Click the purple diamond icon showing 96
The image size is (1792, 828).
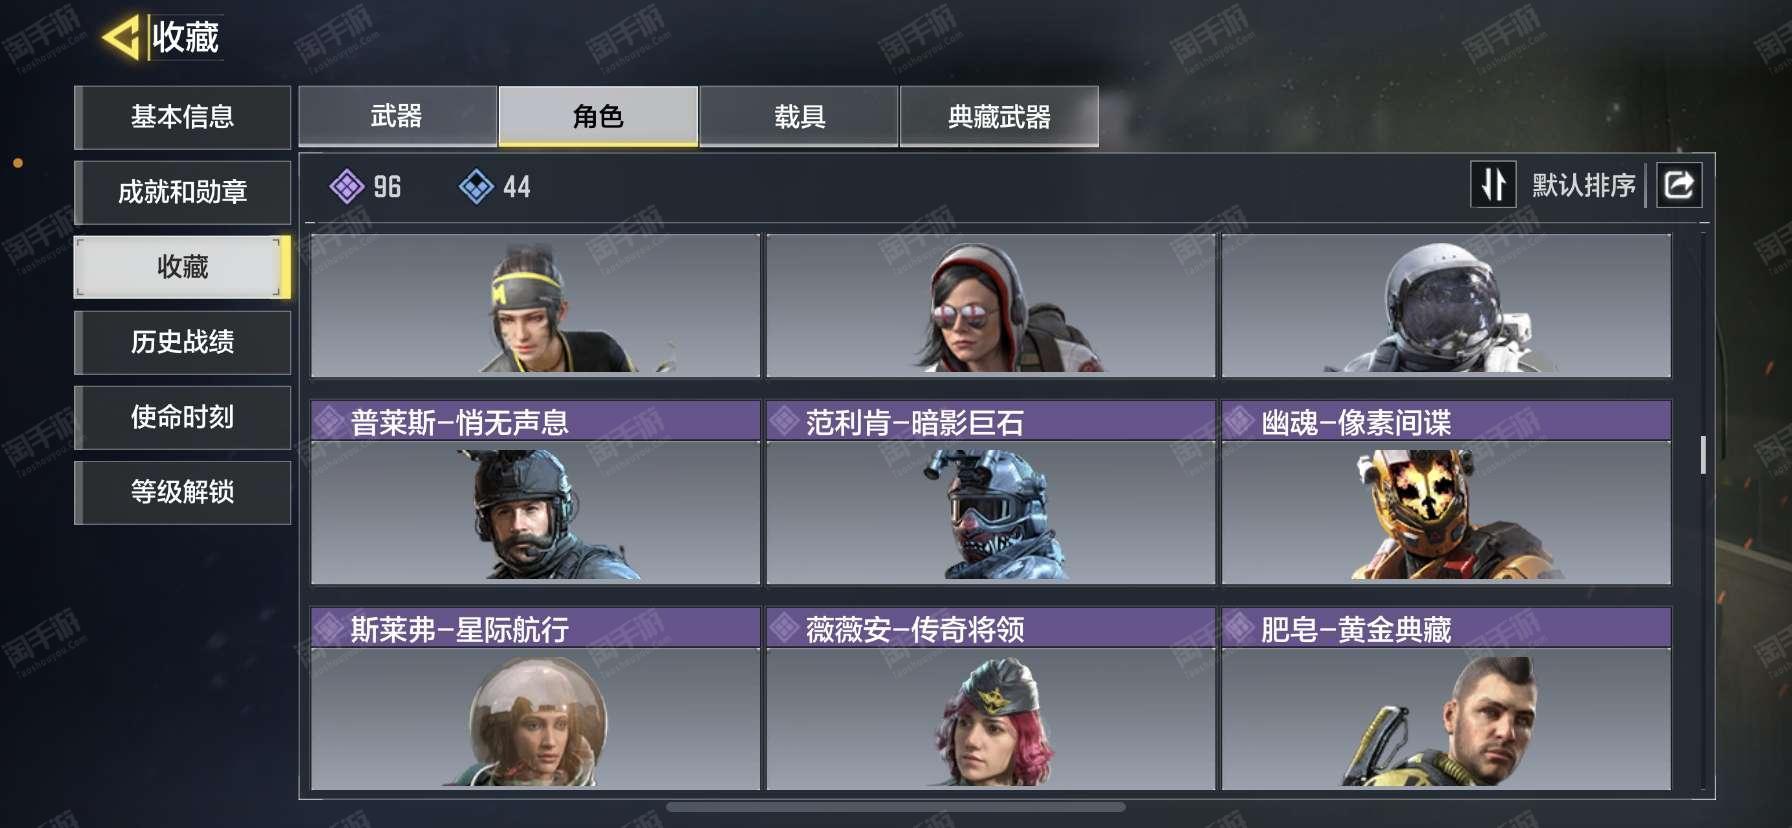[x=347, y=186]
